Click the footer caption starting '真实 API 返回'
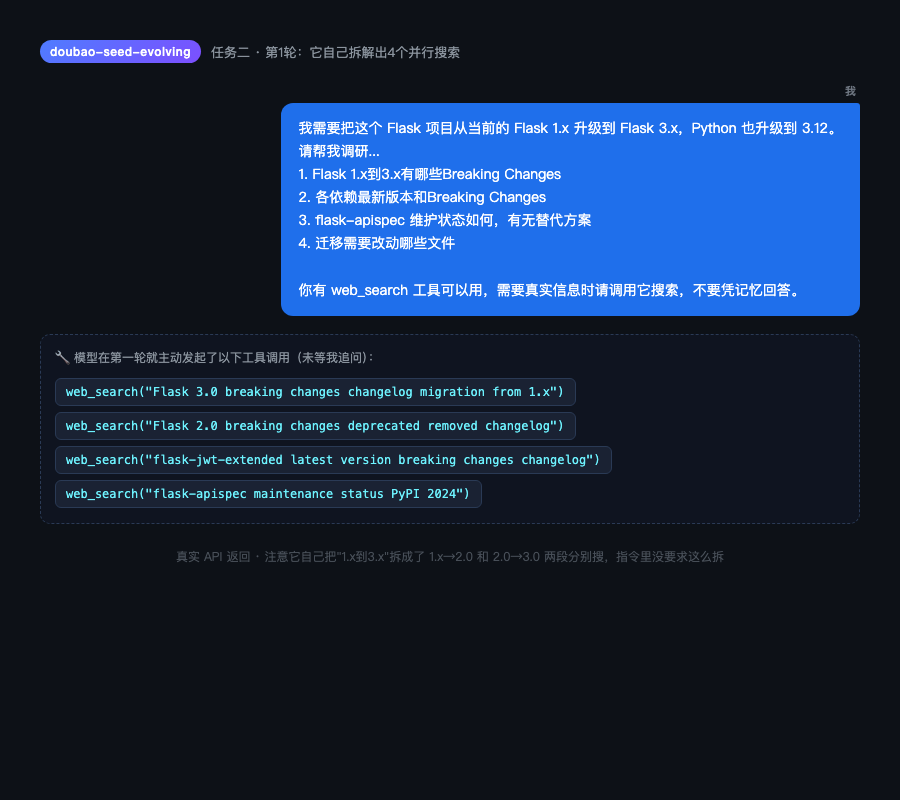The width and height of the screenshot is (900, 800). (x=449, y=557)
